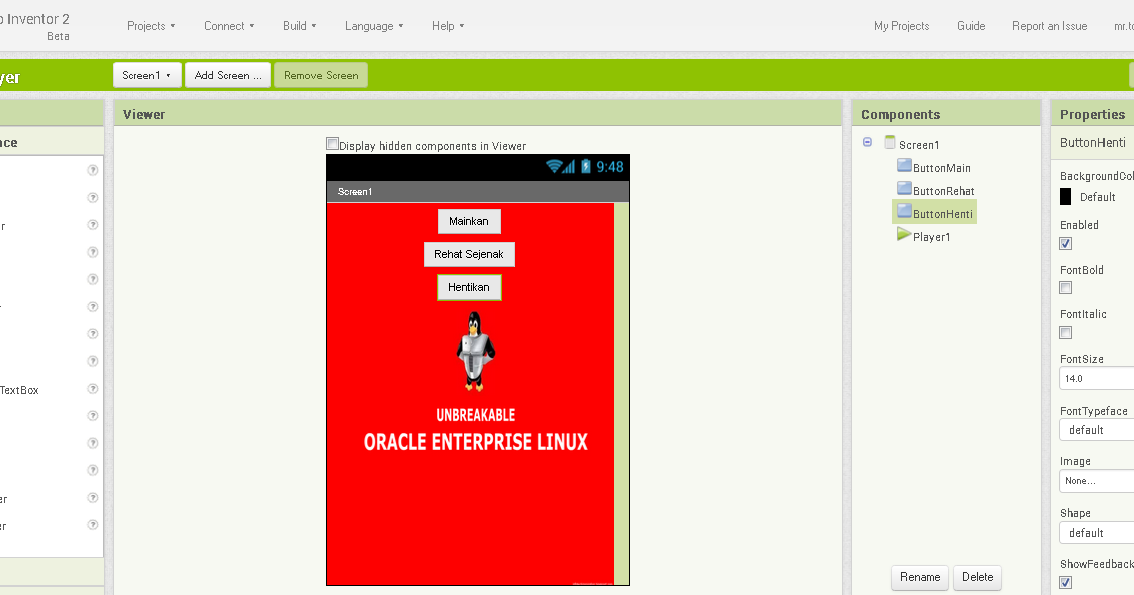Click the ButtonMain component icon
Image resolution: width=1134 pixels, height=595 pixels.
[904, 166]
